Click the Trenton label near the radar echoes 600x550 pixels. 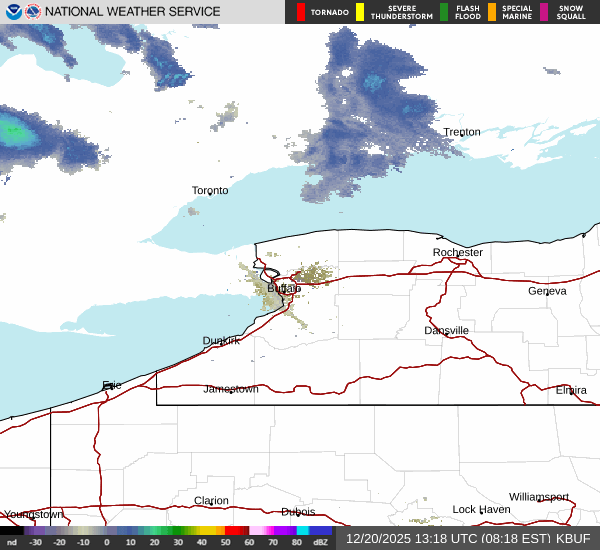[462, 132]
